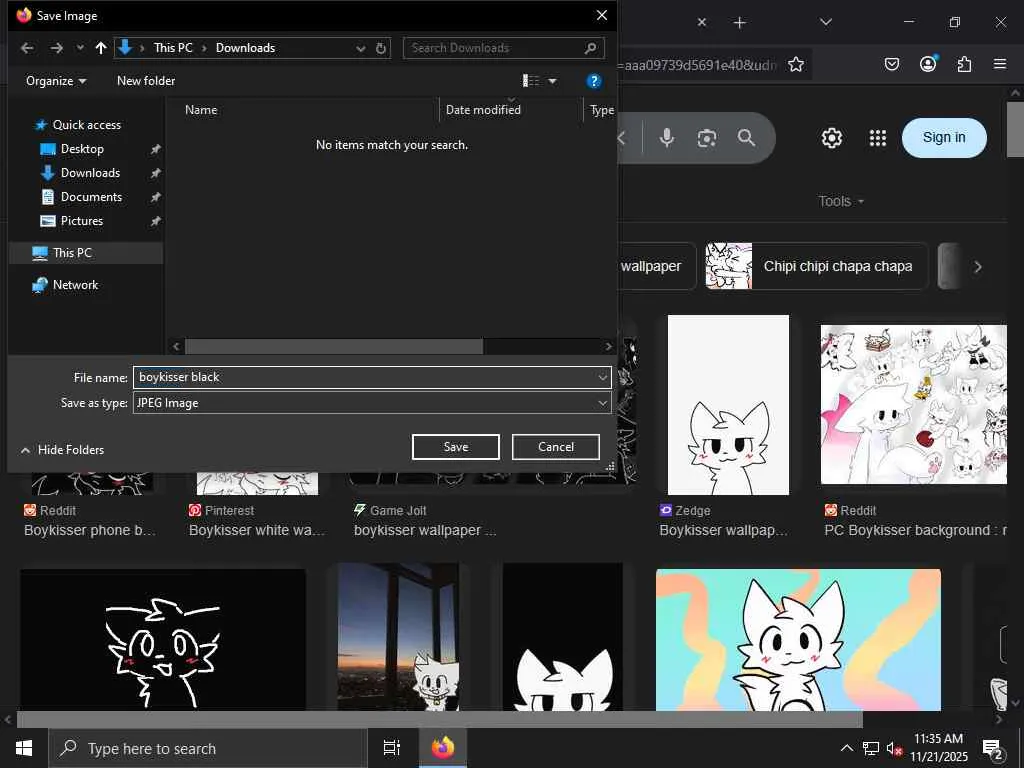Open colorful pastel boykisser thumbnail
The image size is (1024, 768).
pos(798,640)
